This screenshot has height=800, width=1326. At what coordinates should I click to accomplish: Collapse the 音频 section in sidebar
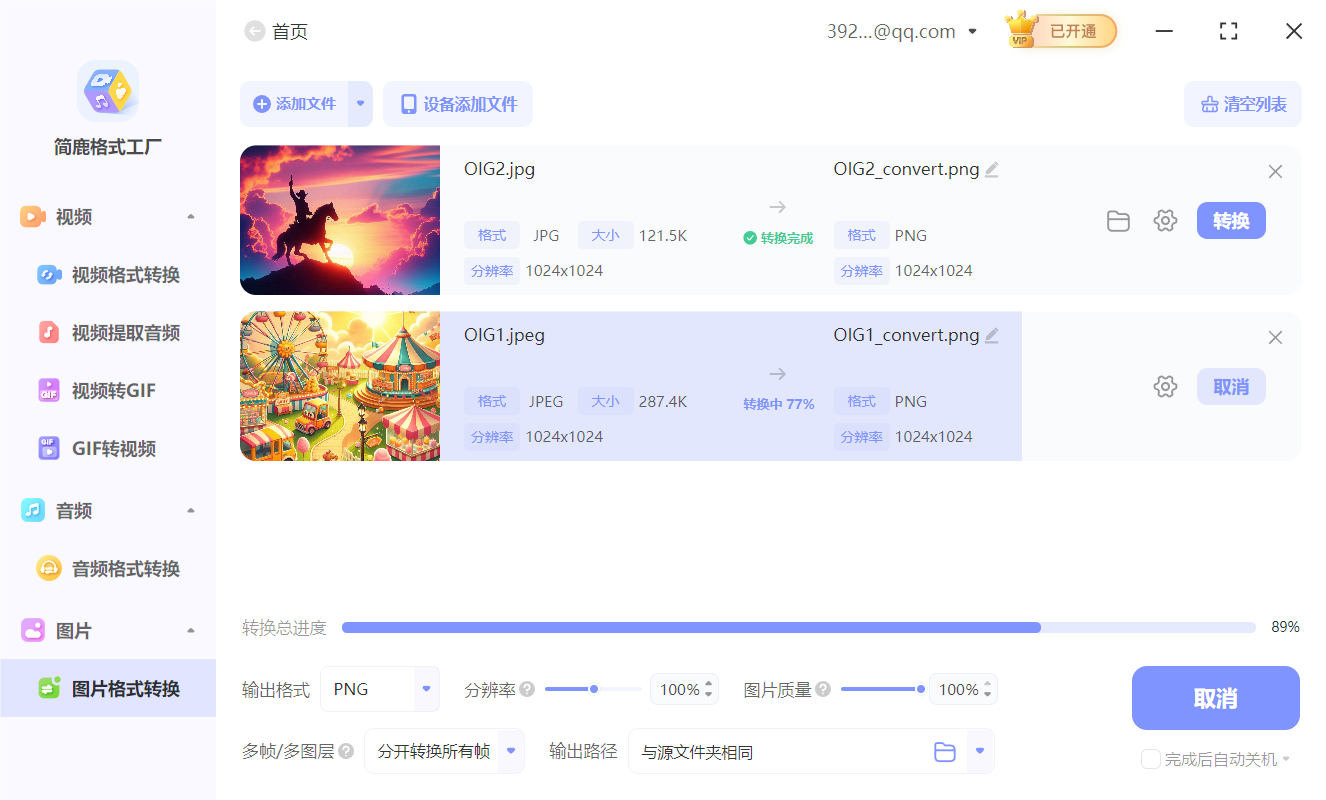click(190, 510)
